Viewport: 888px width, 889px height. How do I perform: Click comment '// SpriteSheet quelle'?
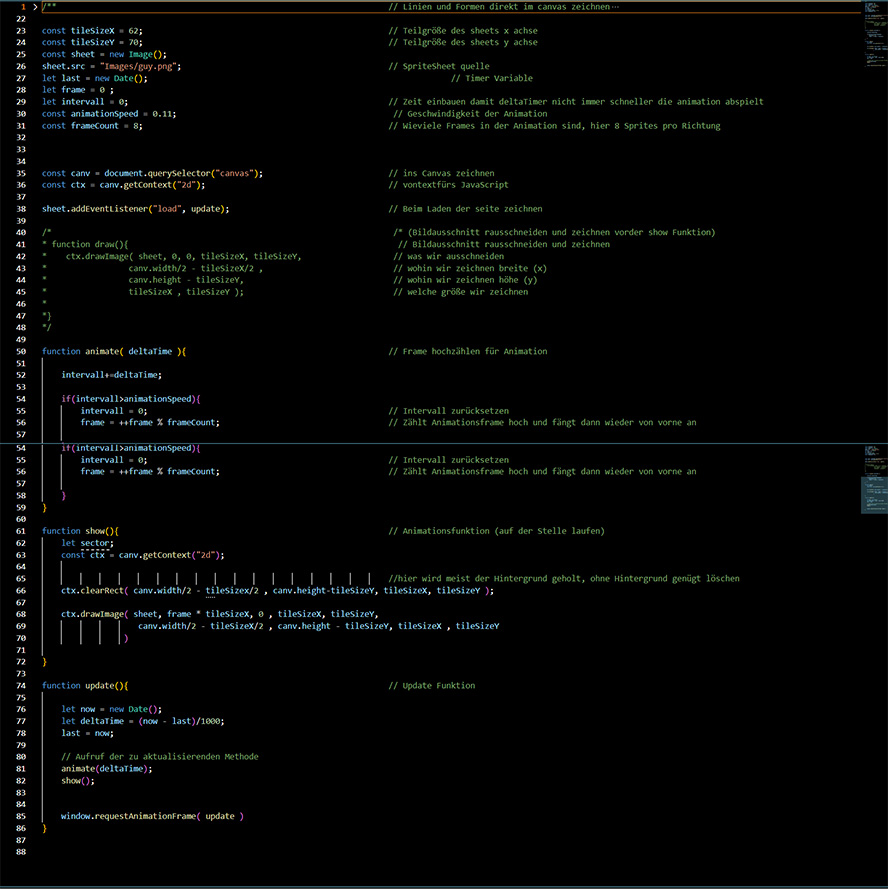439,66
